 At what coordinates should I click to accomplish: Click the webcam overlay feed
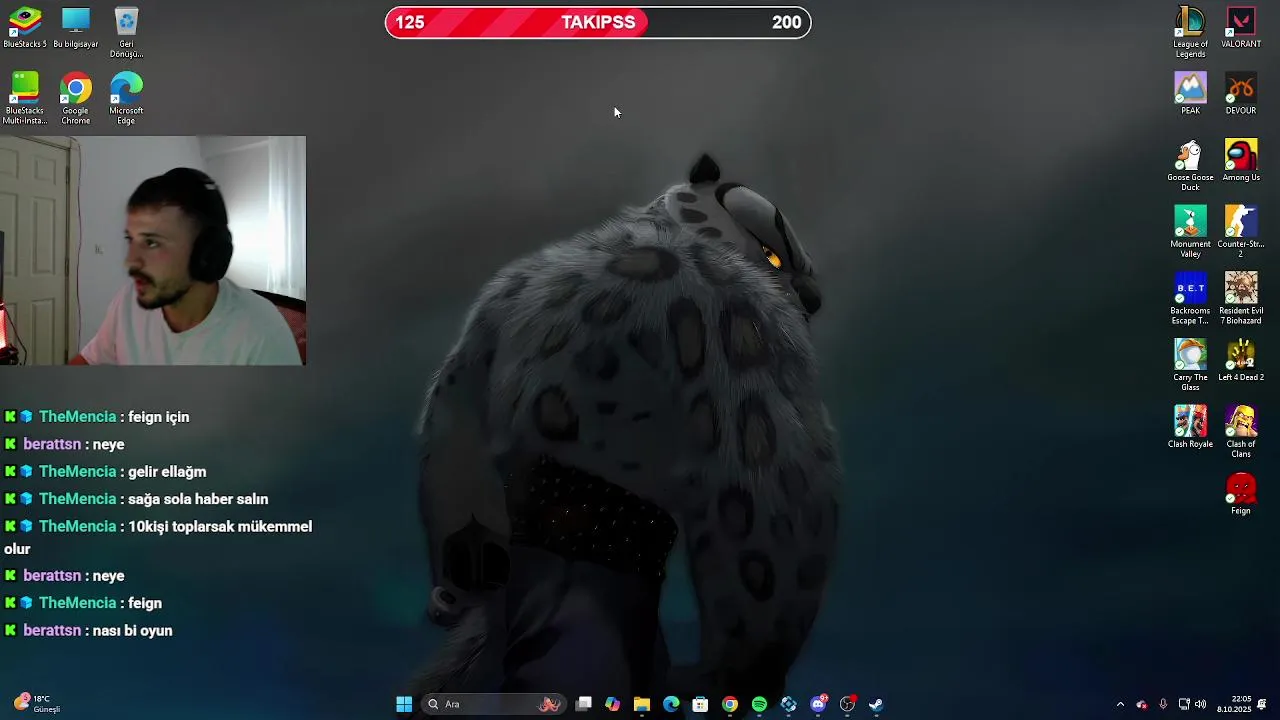153,251
